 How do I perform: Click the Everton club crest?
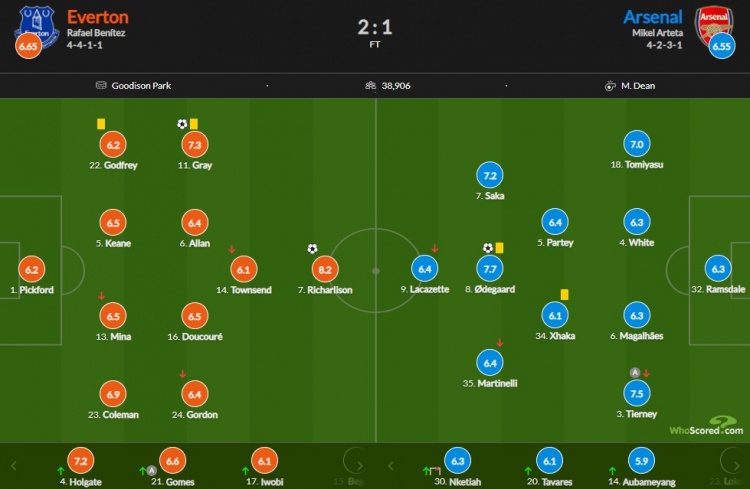coord(37,28)
